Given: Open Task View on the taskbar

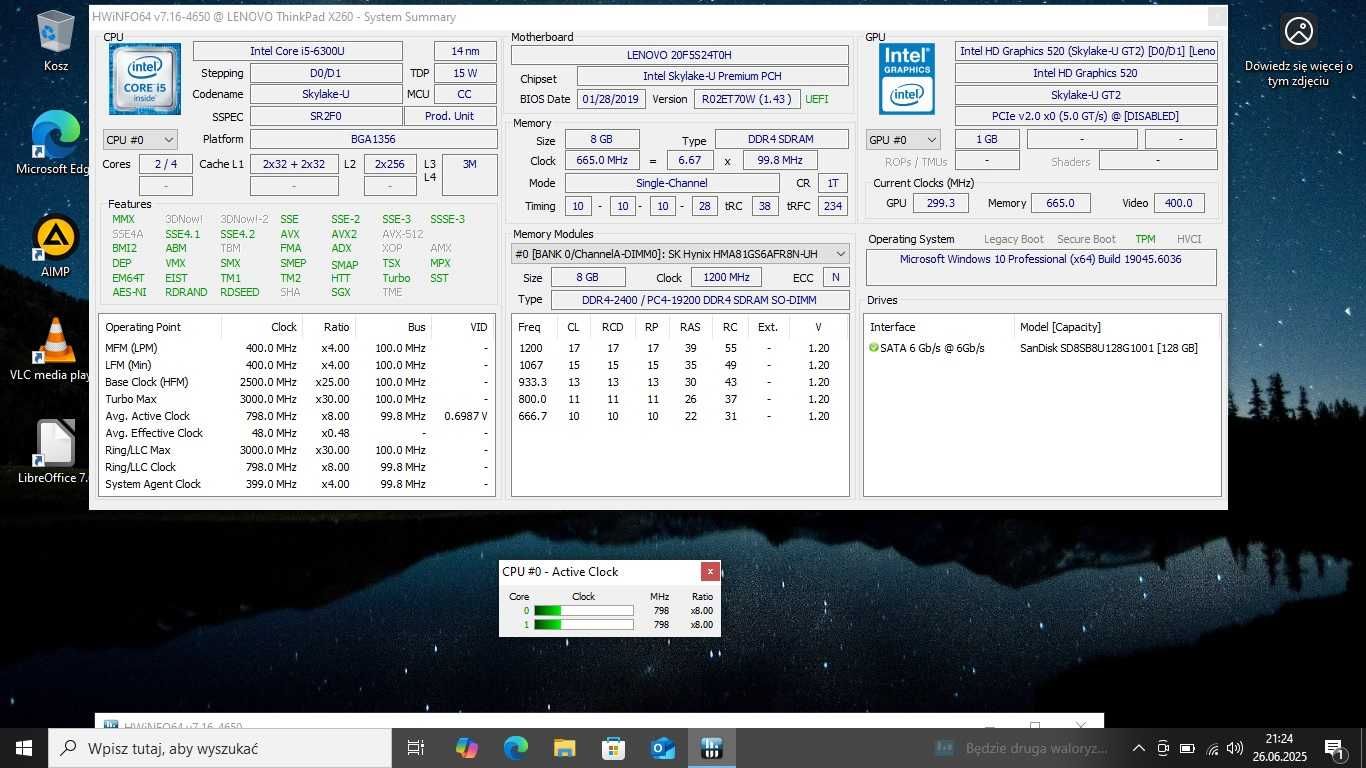Looking at the screenshot, I should click(416, 748).
